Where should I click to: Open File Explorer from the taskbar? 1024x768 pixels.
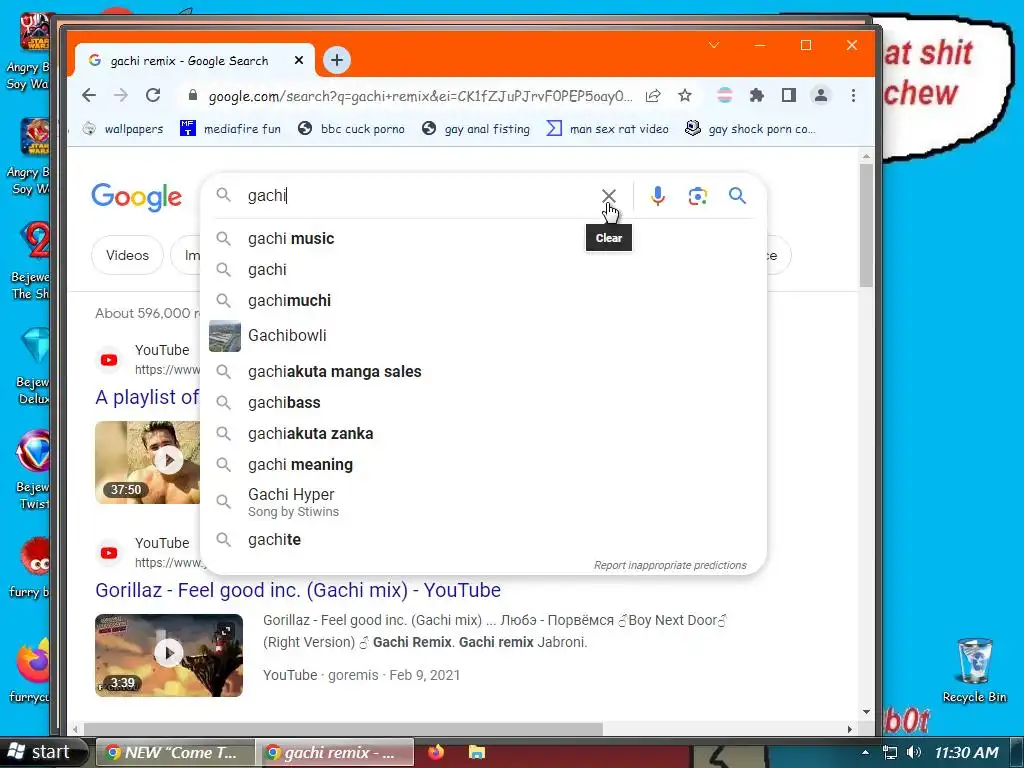(x=477, y=752)
